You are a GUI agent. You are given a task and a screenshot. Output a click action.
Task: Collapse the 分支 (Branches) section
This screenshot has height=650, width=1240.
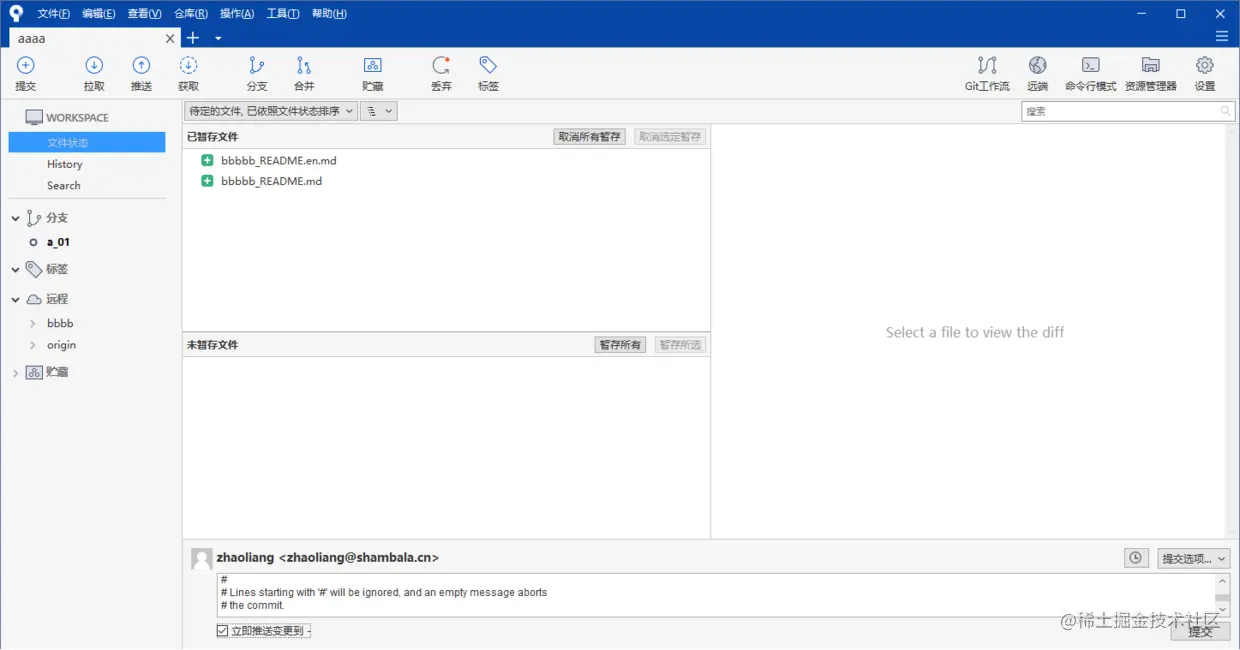[15, 218]
